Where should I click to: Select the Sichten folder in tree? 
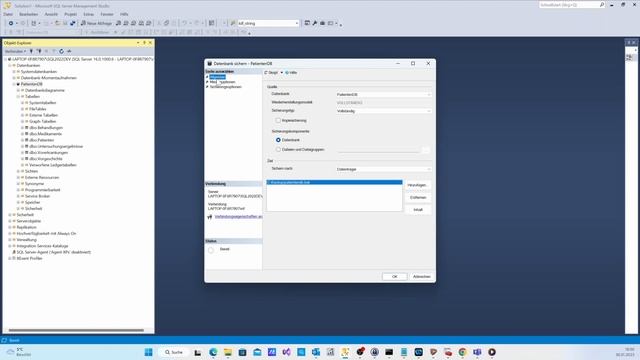[x=31, y=171]
